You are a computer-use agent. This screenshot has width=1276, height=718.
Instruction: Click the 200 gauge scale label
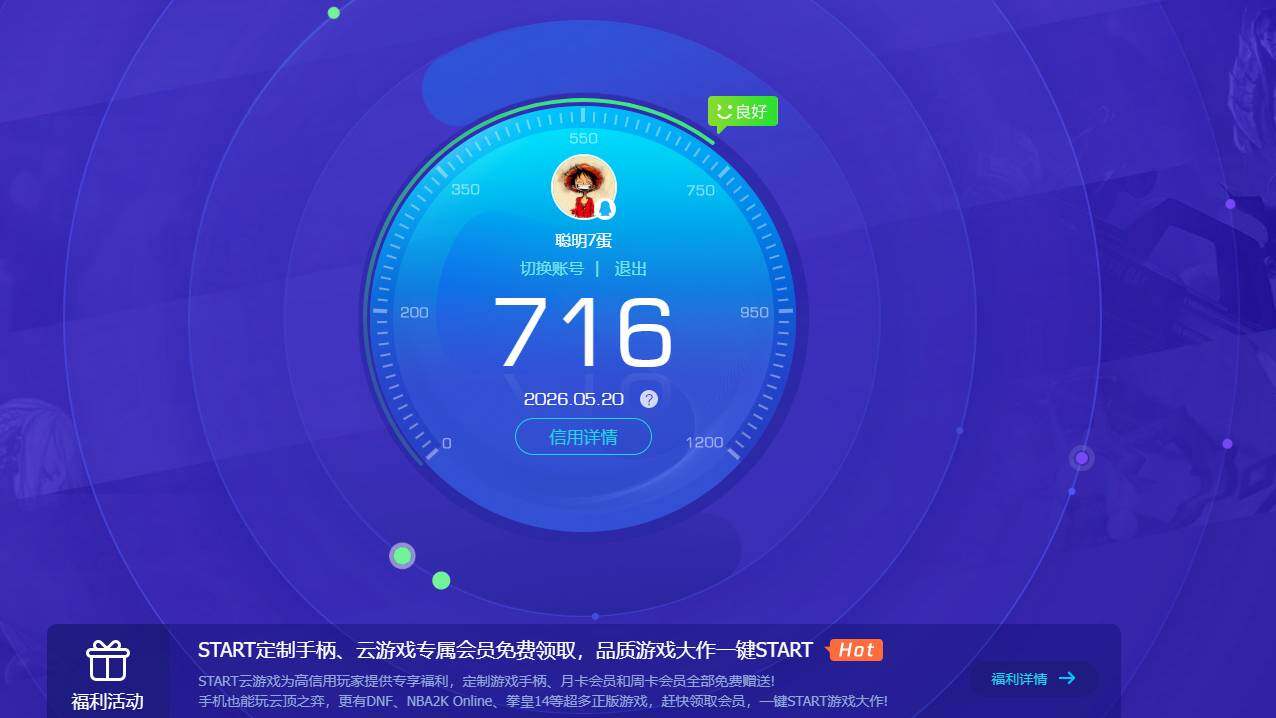(414, 312)
